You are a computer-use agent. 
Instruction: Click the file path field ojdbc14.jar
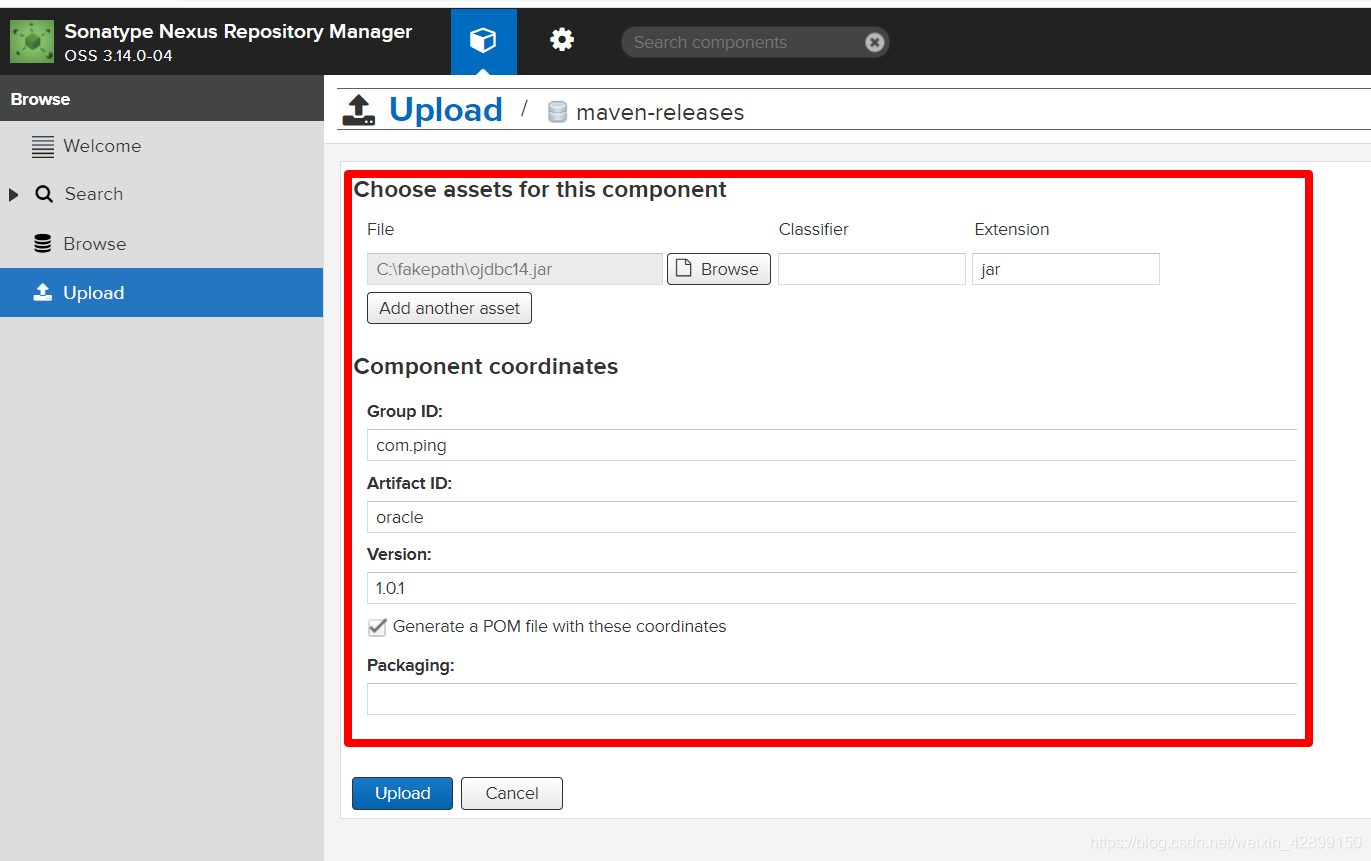point(515,269)
